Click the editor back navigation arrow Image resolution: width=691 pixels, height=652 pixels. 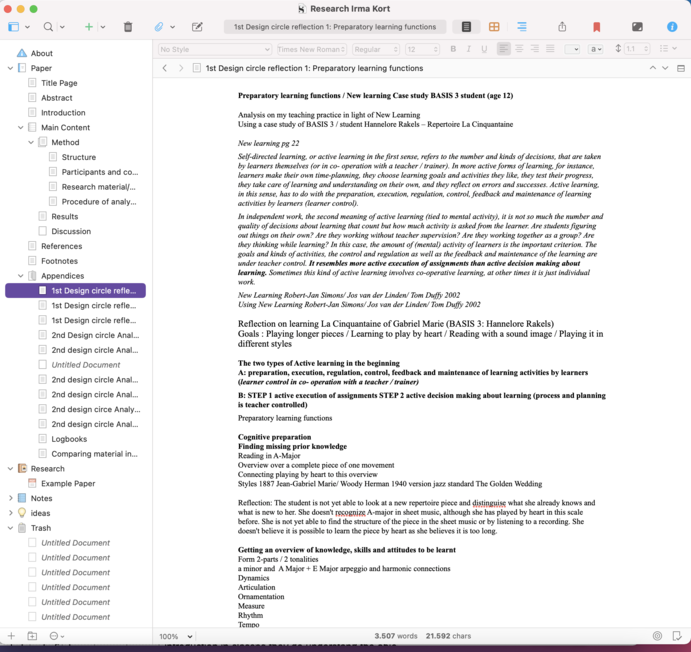(165, 68)
